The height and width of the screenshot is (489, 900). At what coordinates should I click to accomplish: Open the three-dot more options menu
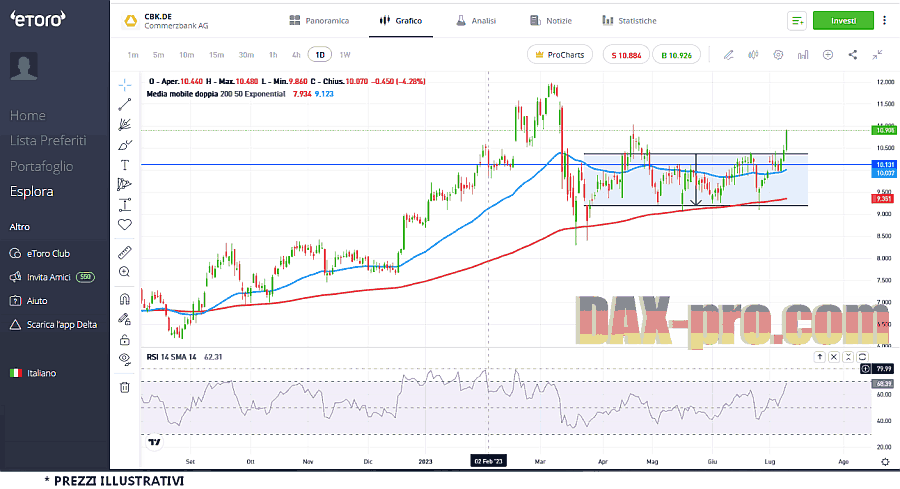tap(885, 21)
